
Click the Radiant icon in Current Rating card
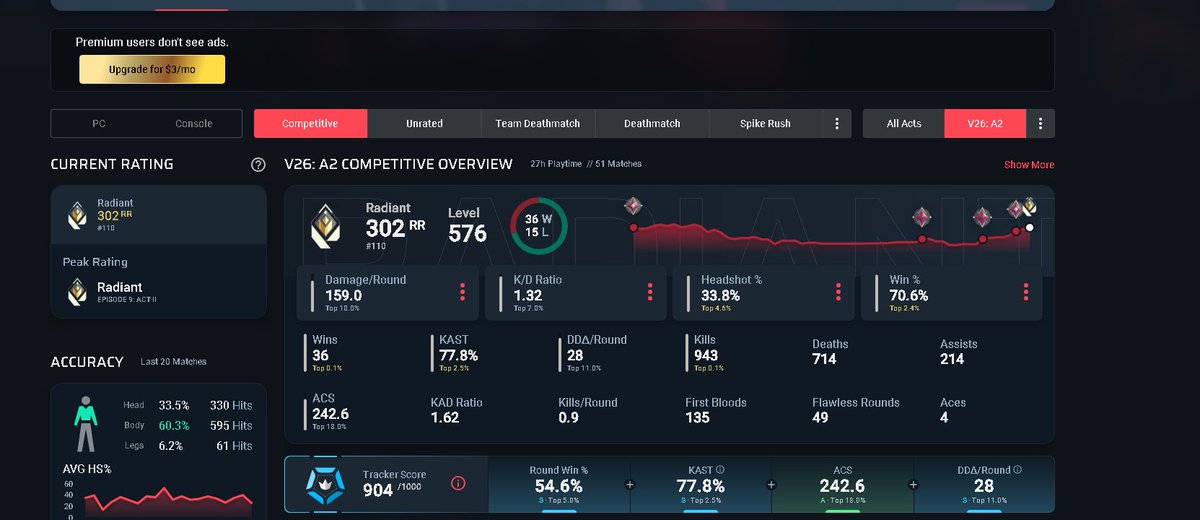(x=76, y=214)
